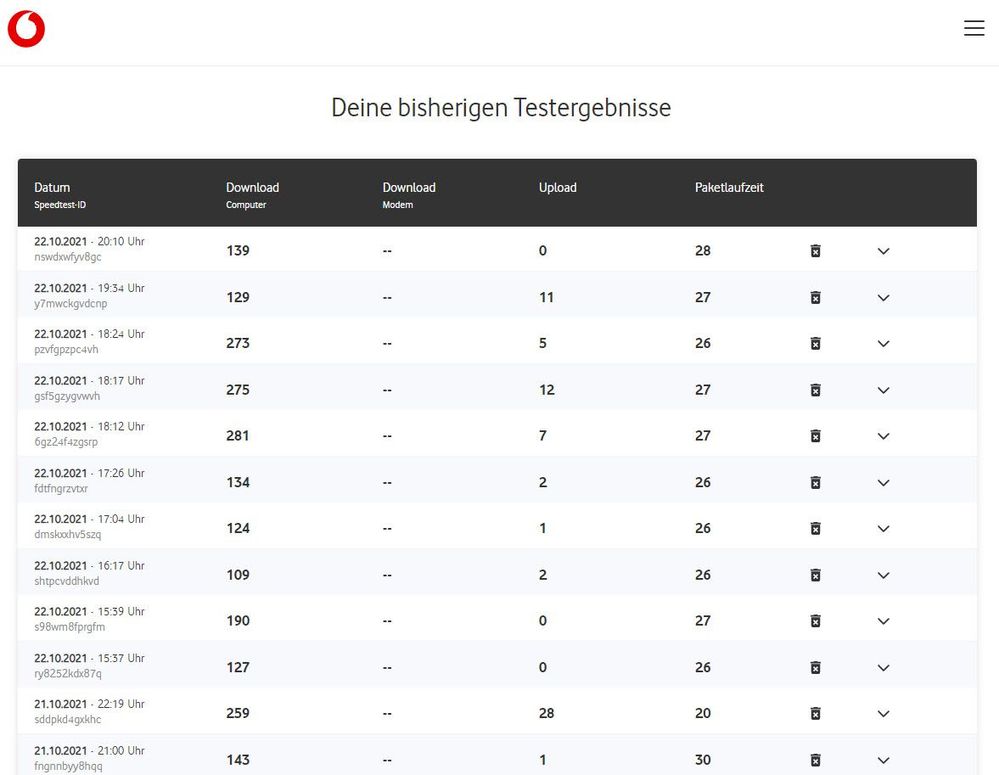Expand details for test gsf5gzygvwvh
This screenshot has width=999, height=775.
tap(883, 390)
